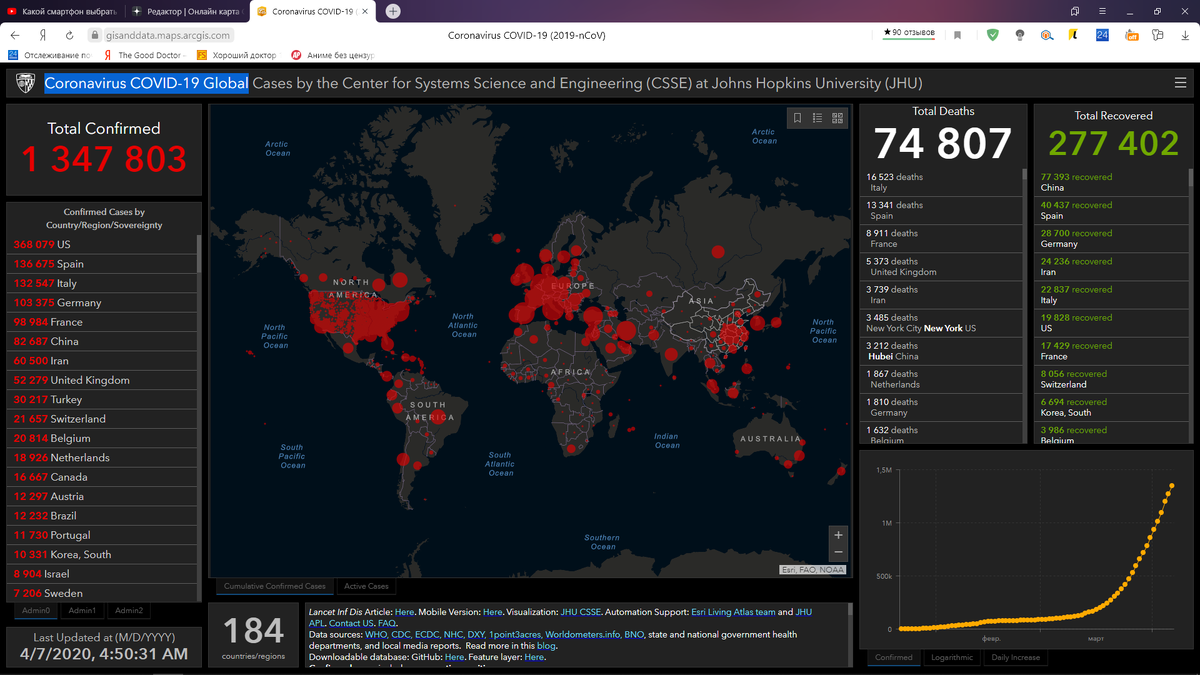Open browser main menu in title bar
The width and height of the screenshot is (1200, 675).
[1101, 11]
